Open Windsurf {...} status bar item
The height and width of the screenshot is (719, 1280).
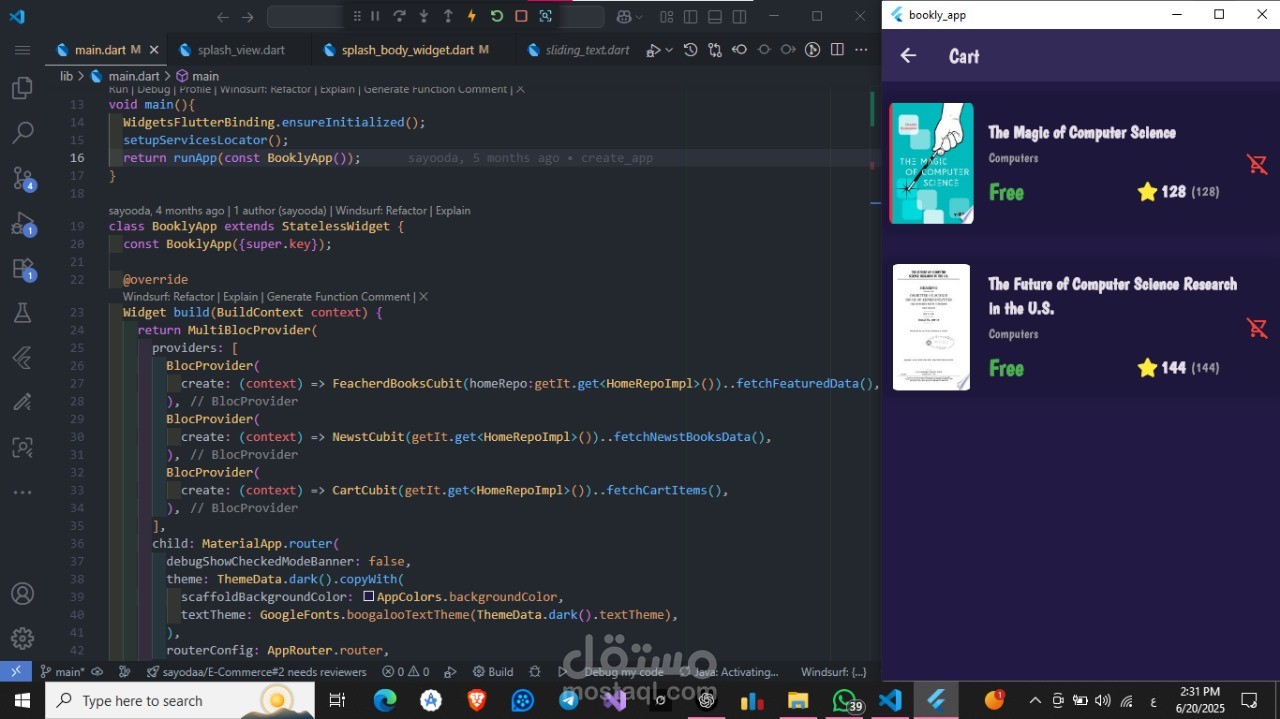tap(834, 672)
